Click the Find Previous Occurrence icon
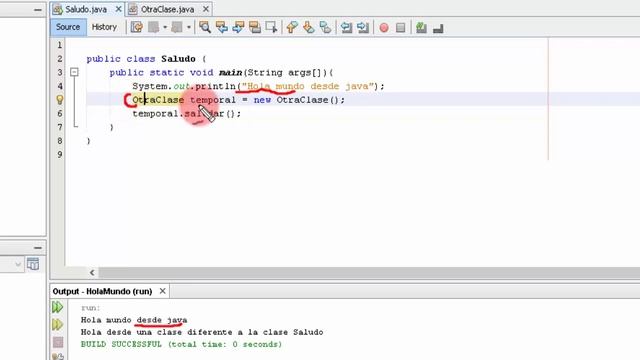Screen dimensions: 640x360 click(x=222, y=27)
